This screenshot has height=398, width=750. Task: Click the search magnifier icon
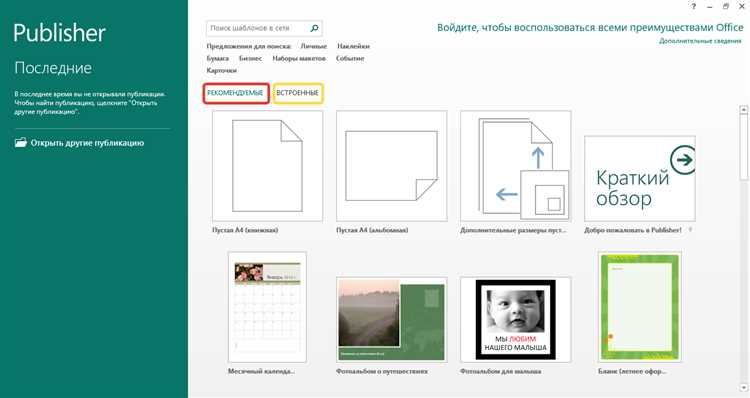[314, 28]
